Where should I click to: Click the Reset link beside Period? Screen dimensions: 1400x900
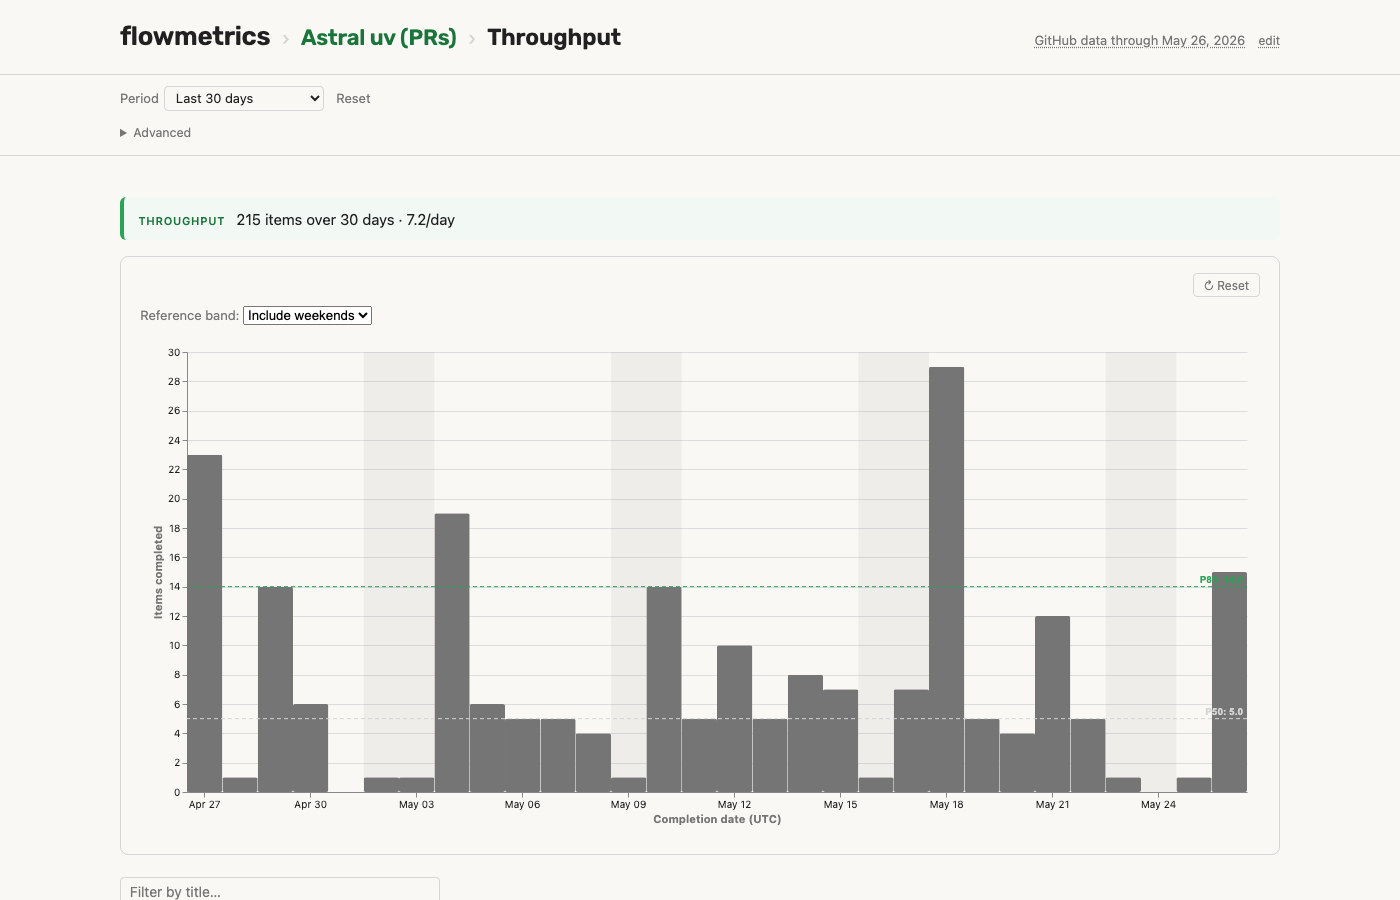[x=353, y=98]
